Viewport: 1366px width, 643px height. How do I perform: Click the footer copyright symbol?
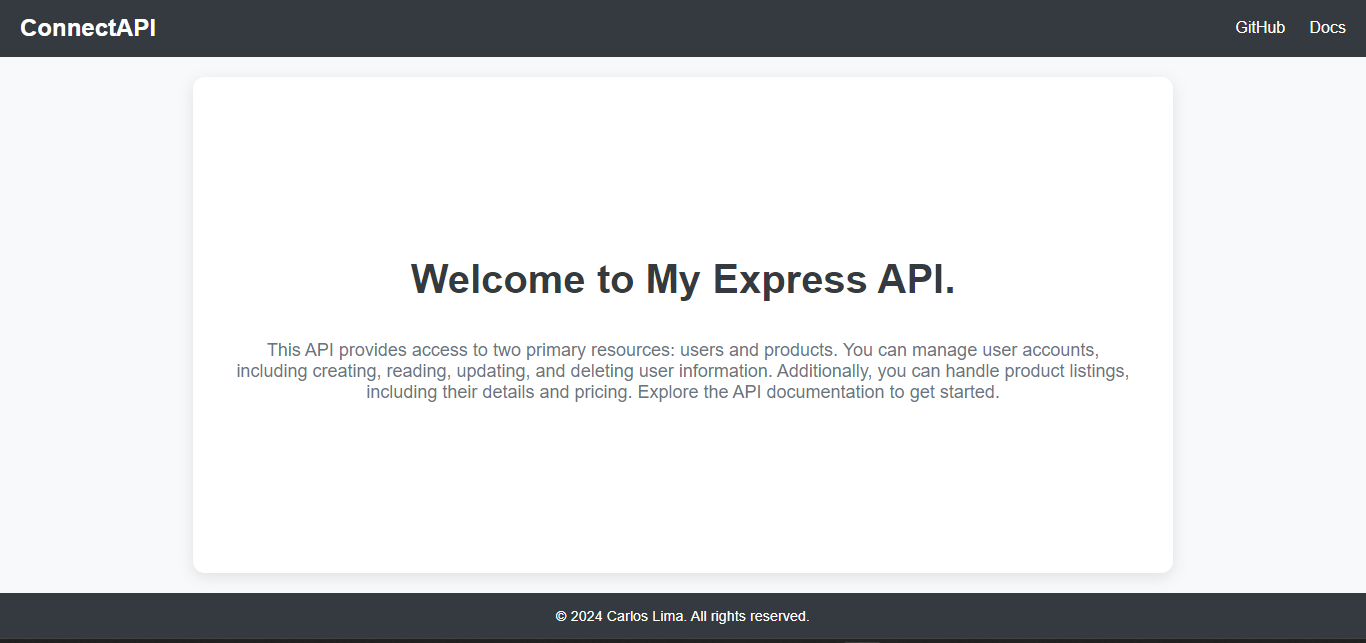pyautogui.click(x=561, y=616)
